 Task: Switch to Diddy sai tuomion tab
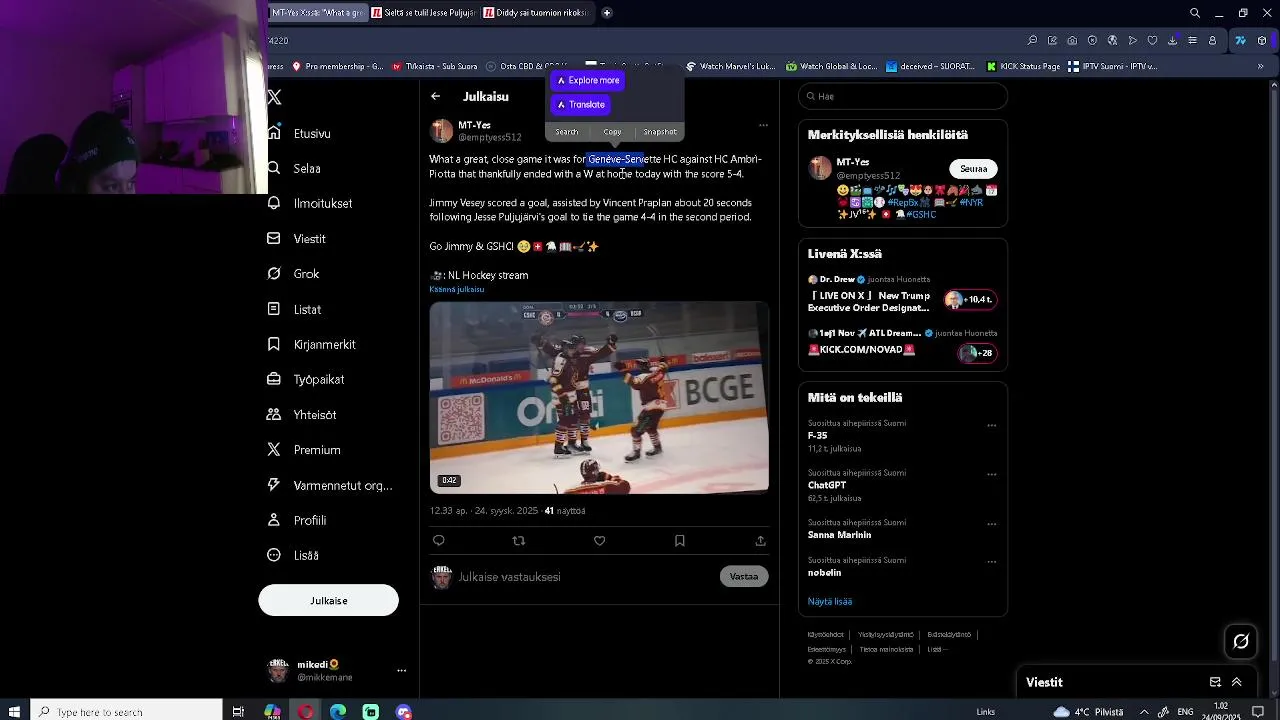pos(536,13)
